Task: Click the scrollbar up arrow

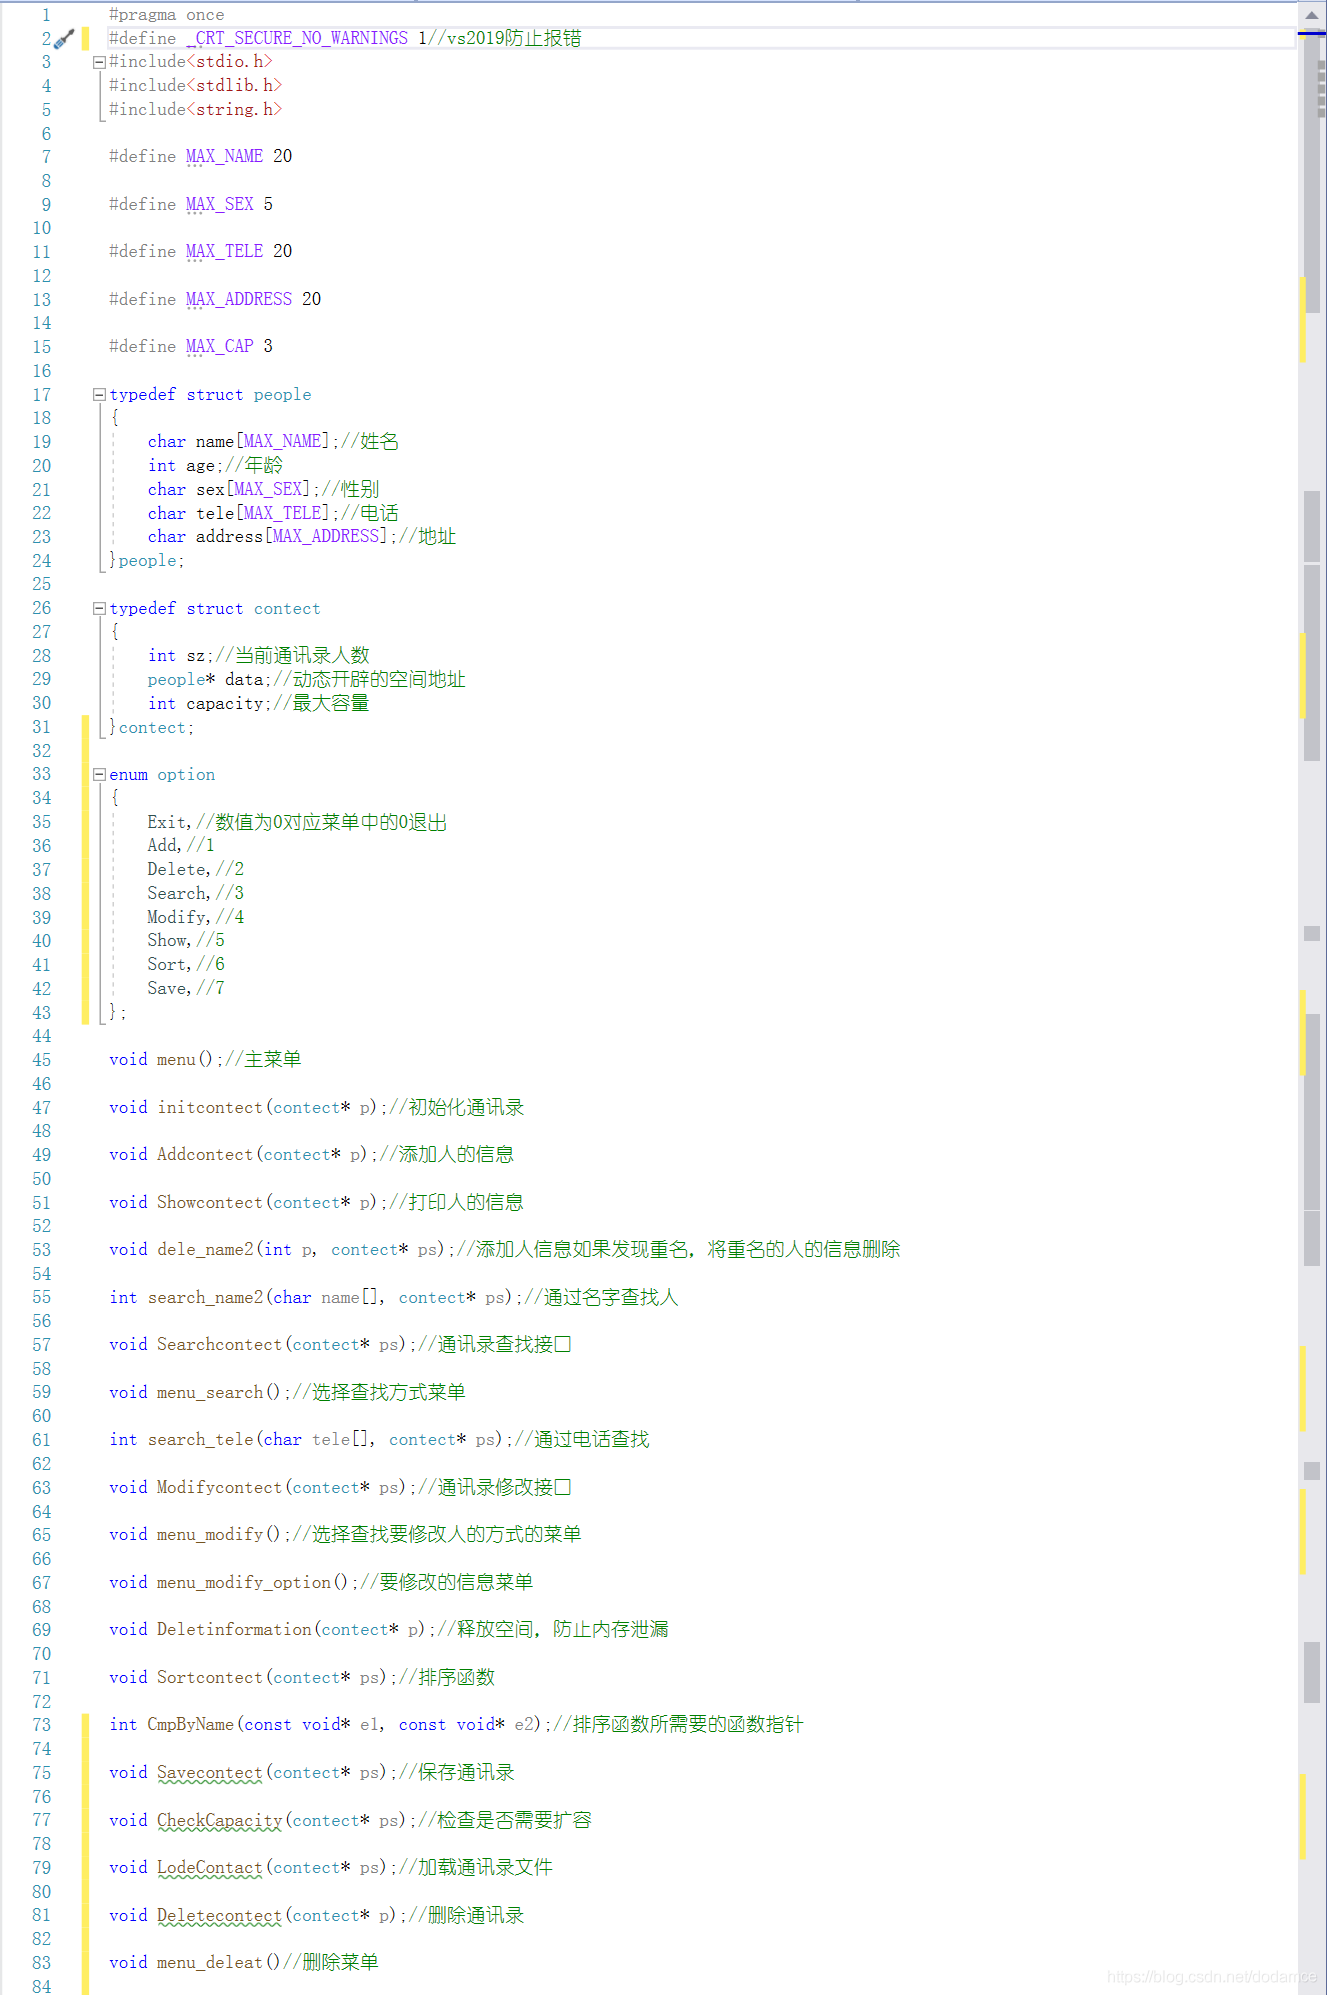Action: tap(1312, 15)
